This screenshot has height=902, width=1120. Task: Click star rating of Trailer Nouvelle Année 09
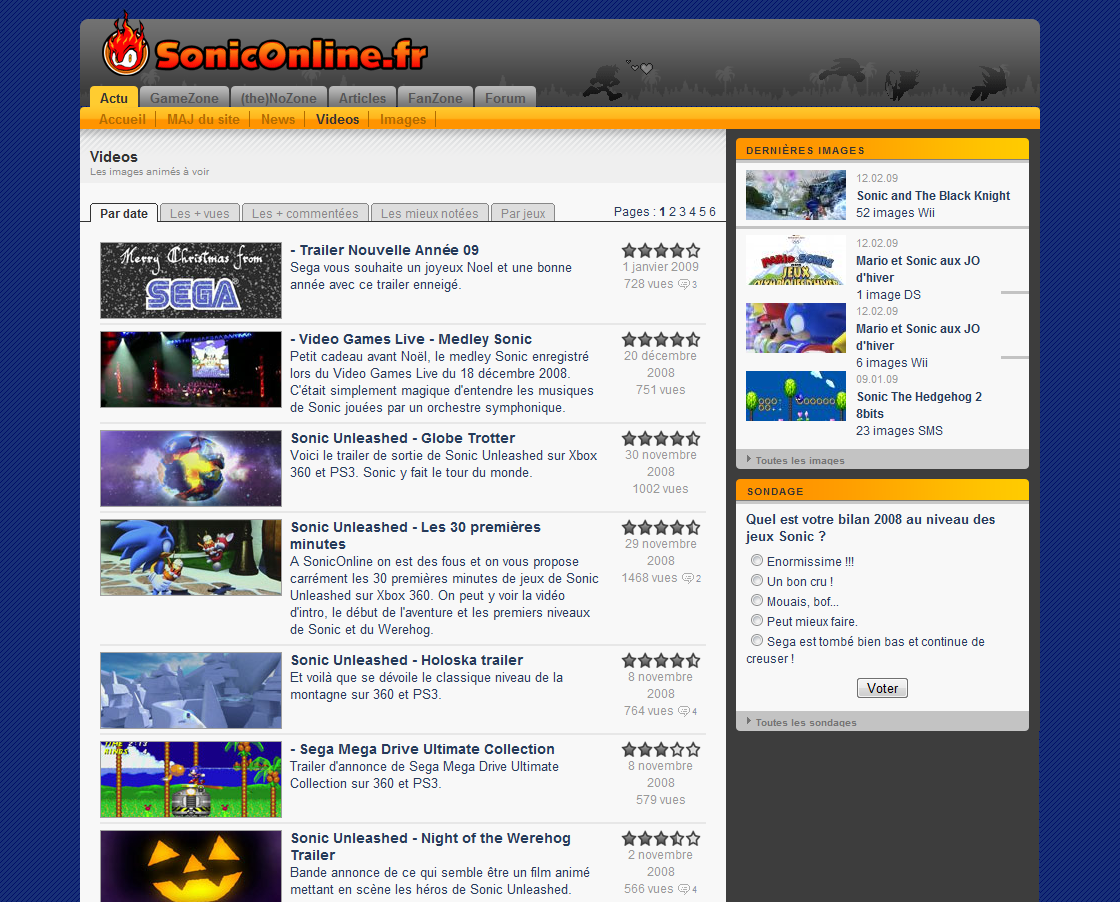click(661, 251)
